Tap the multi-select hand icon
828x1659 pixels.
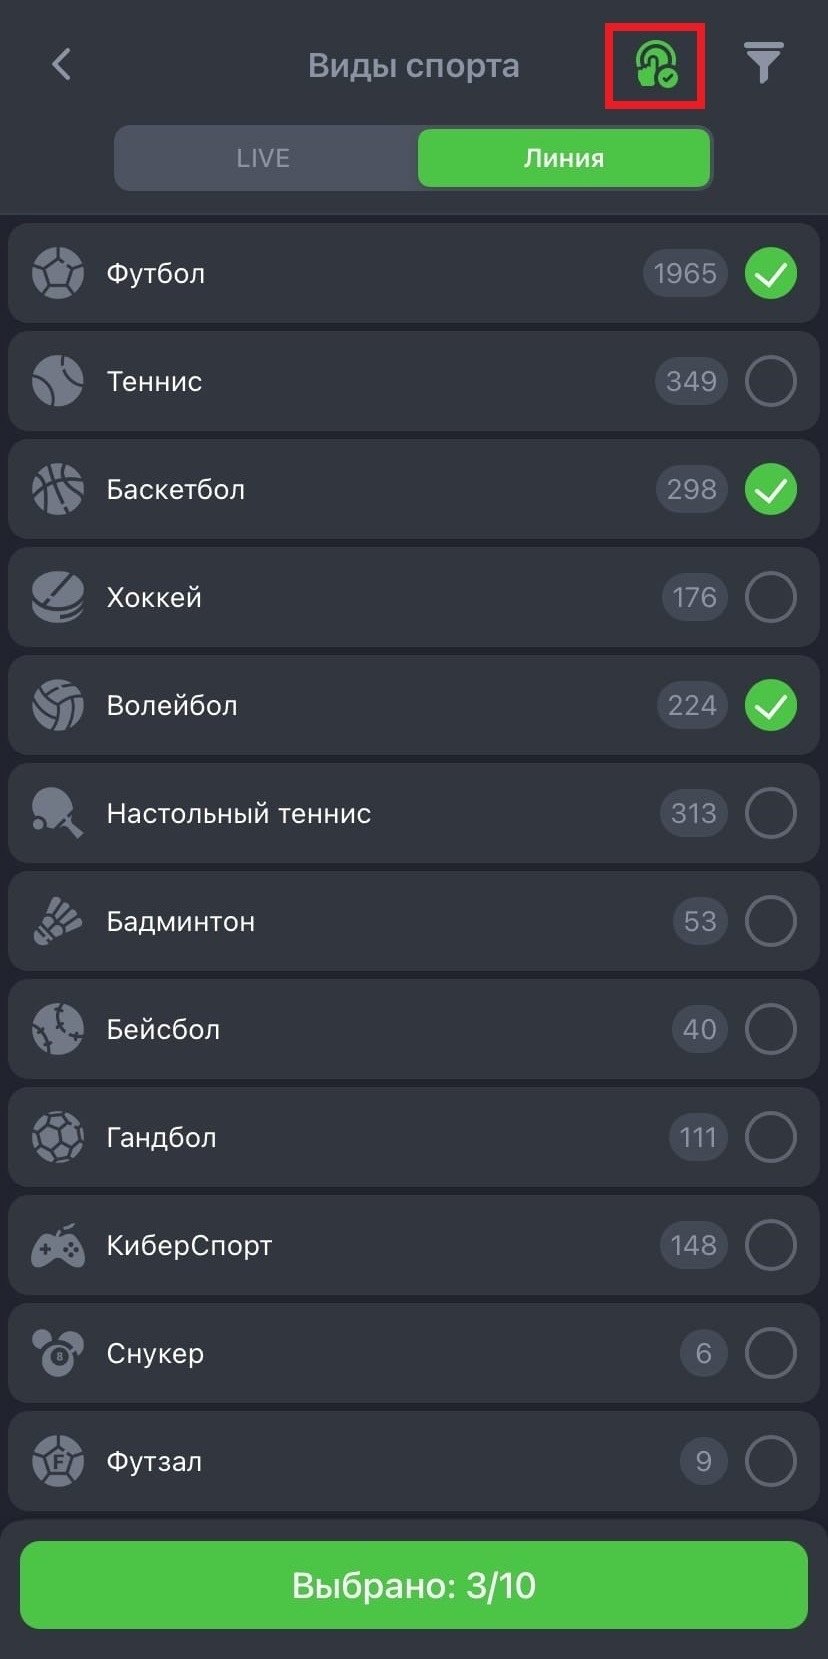pyautogui.click(x=655, y=66)
